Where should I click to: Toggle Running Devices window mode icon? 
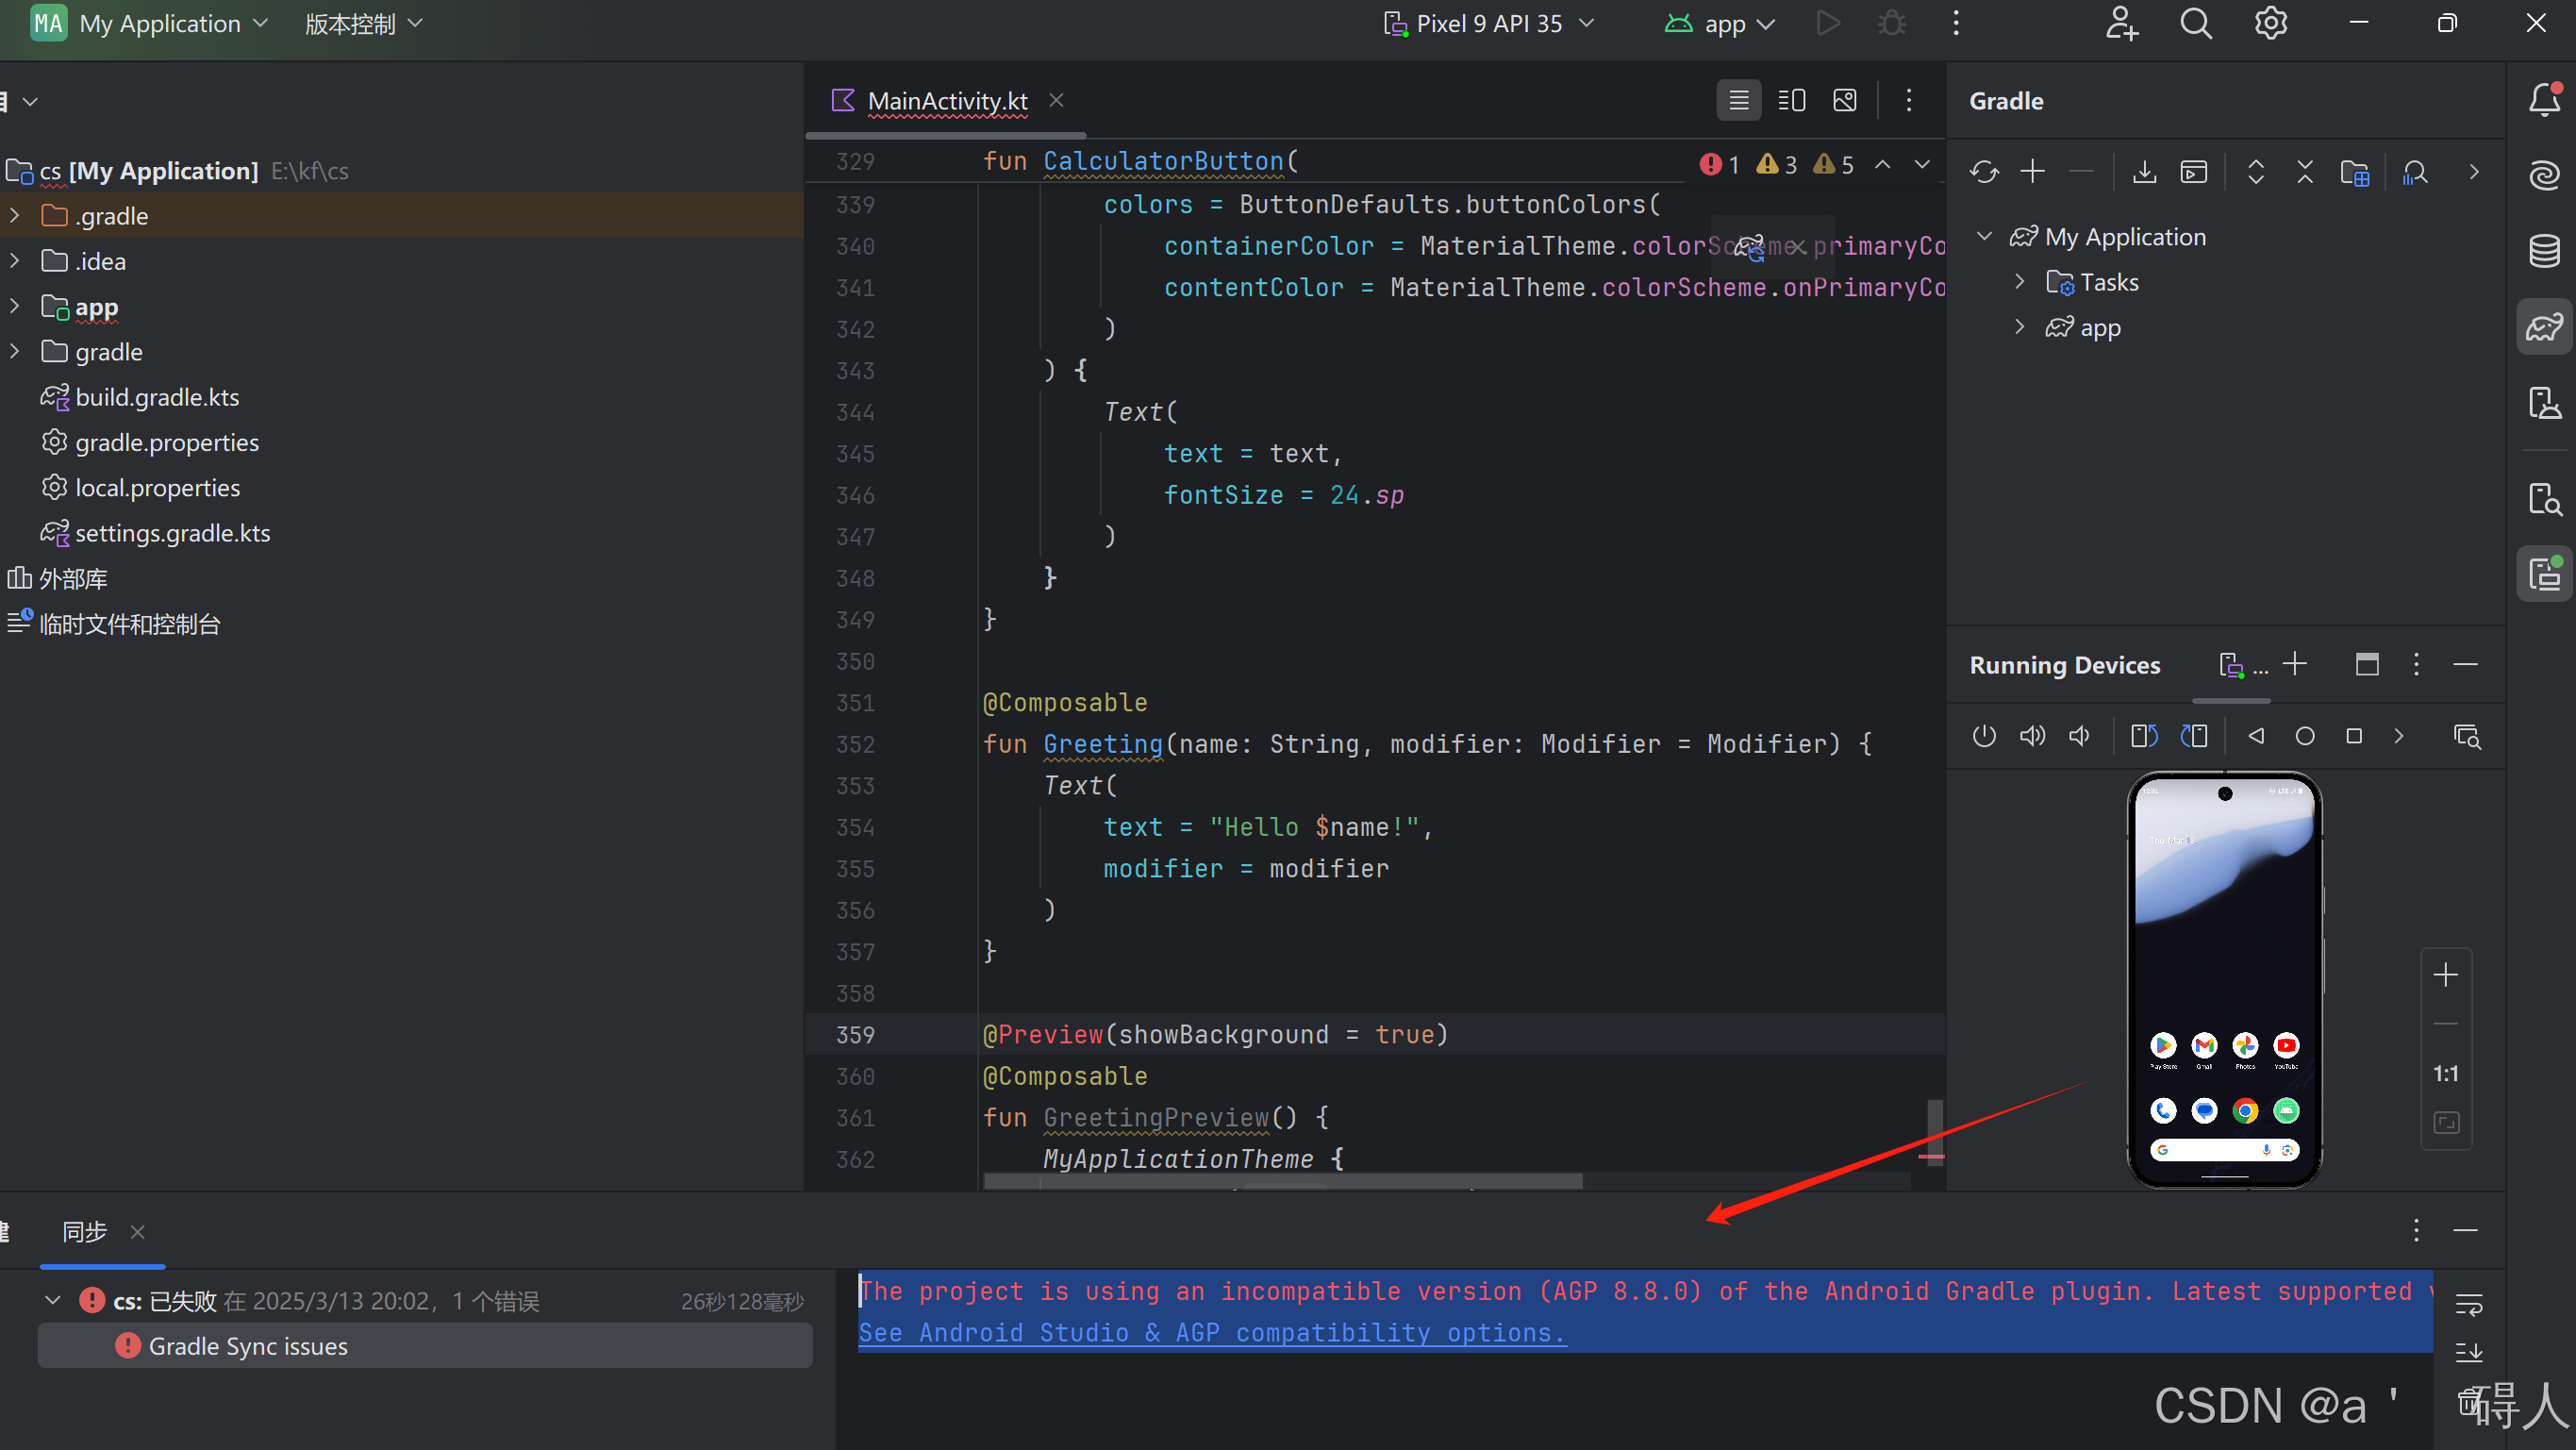click(x=2366, y=664)
